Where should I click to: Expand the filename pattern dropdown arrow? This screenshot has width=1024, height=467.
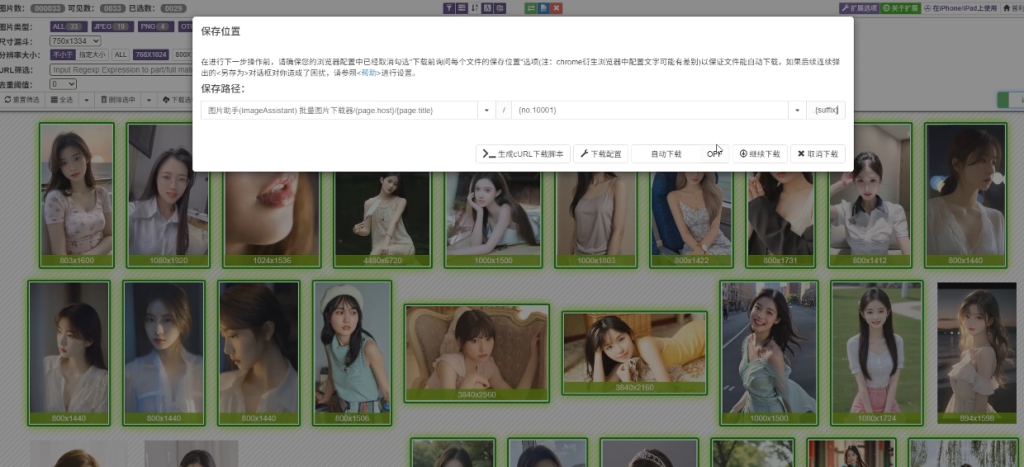point(797,110)
